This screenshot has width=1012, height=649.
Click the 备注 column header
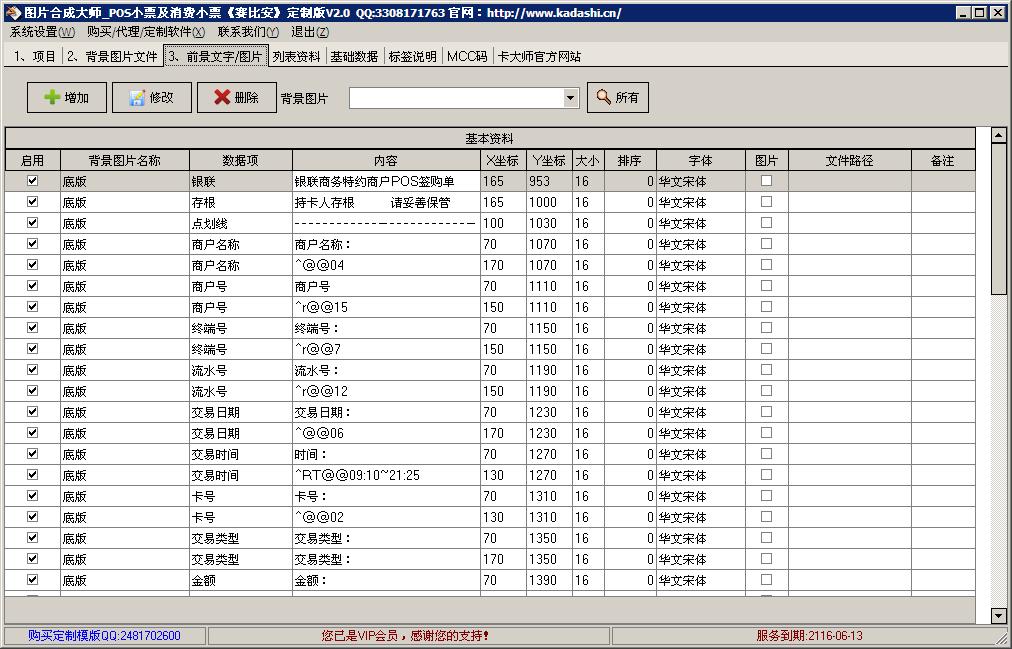point(943,161)
